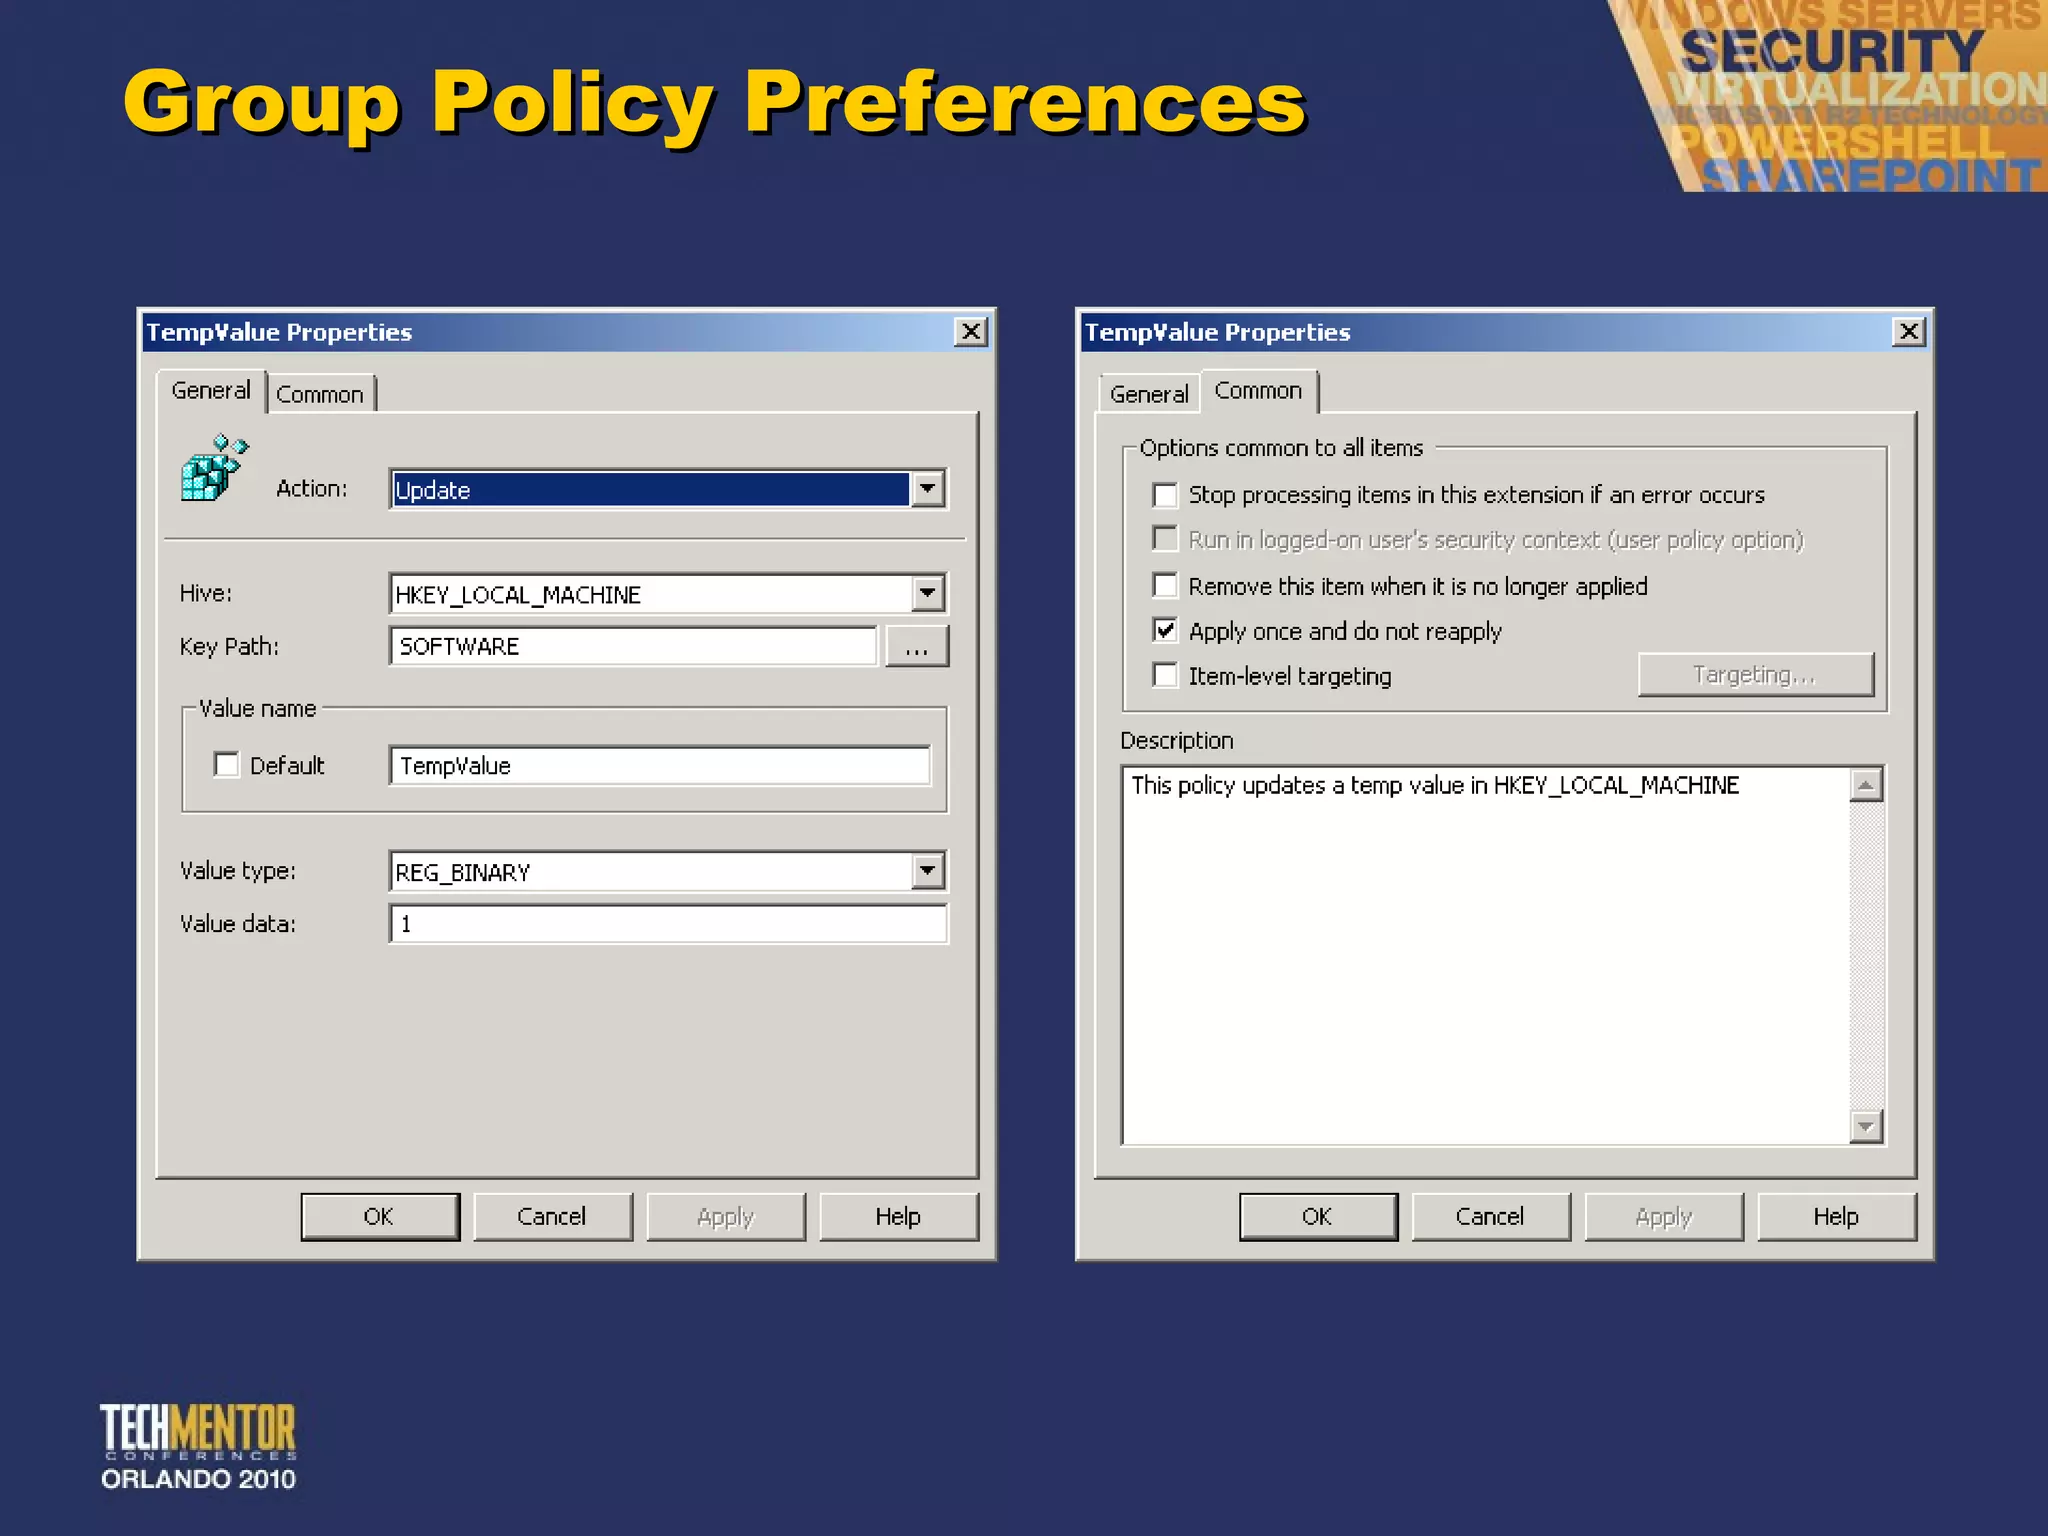This screenshot has width=2048, height=1536.
Task: Check Stop processing items if error occurs
Action: click(1165, 495)
